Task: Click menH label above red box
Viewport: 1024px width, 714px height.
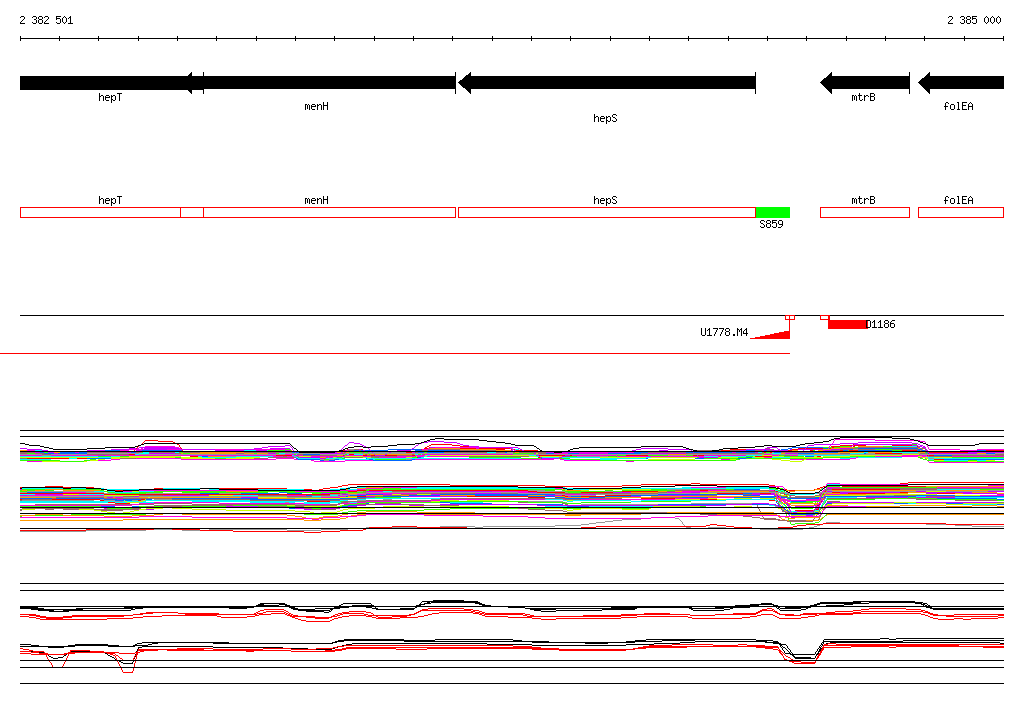Action: (316, 201)
